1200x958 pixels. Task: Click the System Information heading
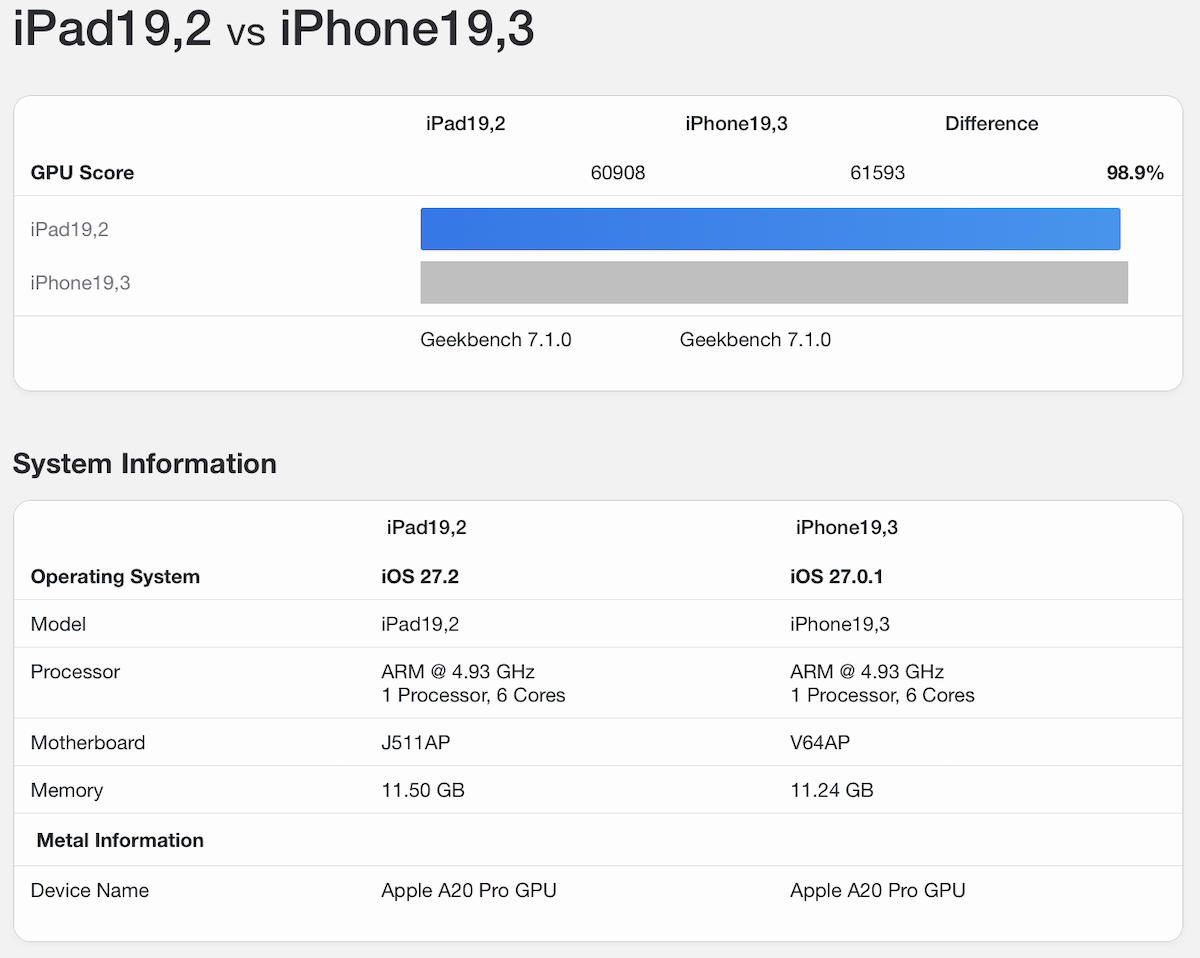click(144, 464)
